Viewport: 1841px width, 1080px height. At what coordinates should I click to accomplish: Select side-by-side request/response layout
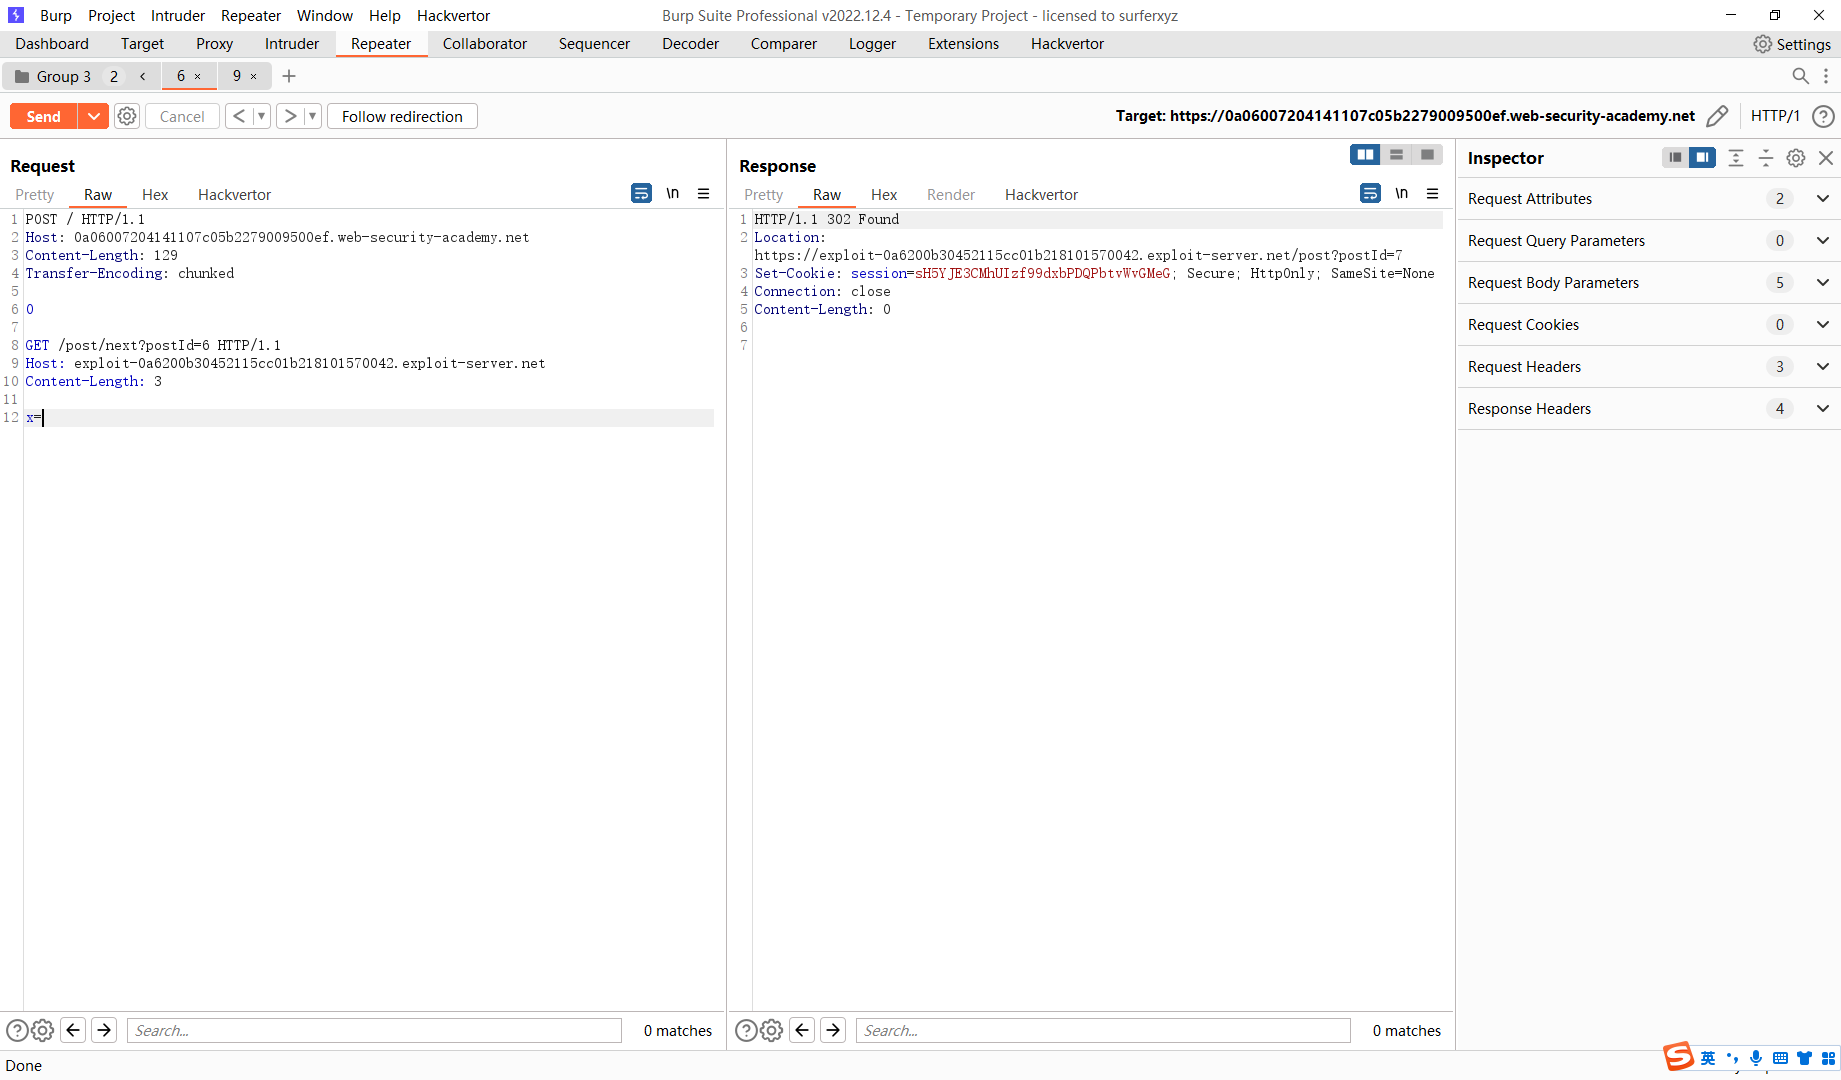pyautogui.click(x=1365, y=155)
